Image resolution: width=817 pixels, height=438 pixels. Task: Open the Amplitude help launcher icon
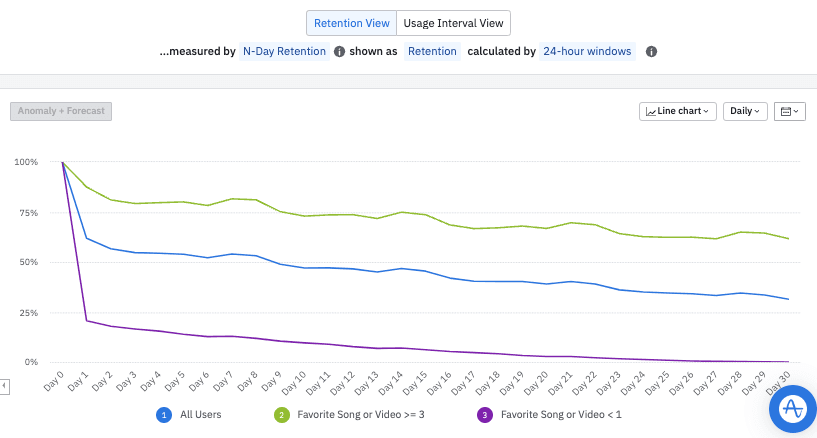(793, 408)
